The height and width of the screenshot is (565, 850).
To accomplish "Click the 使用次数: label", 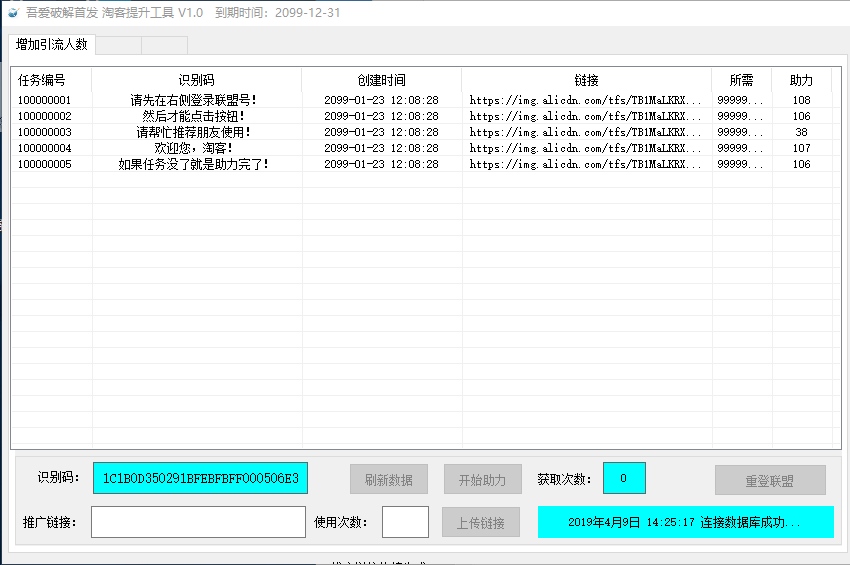I will click(x=341, y=522).
